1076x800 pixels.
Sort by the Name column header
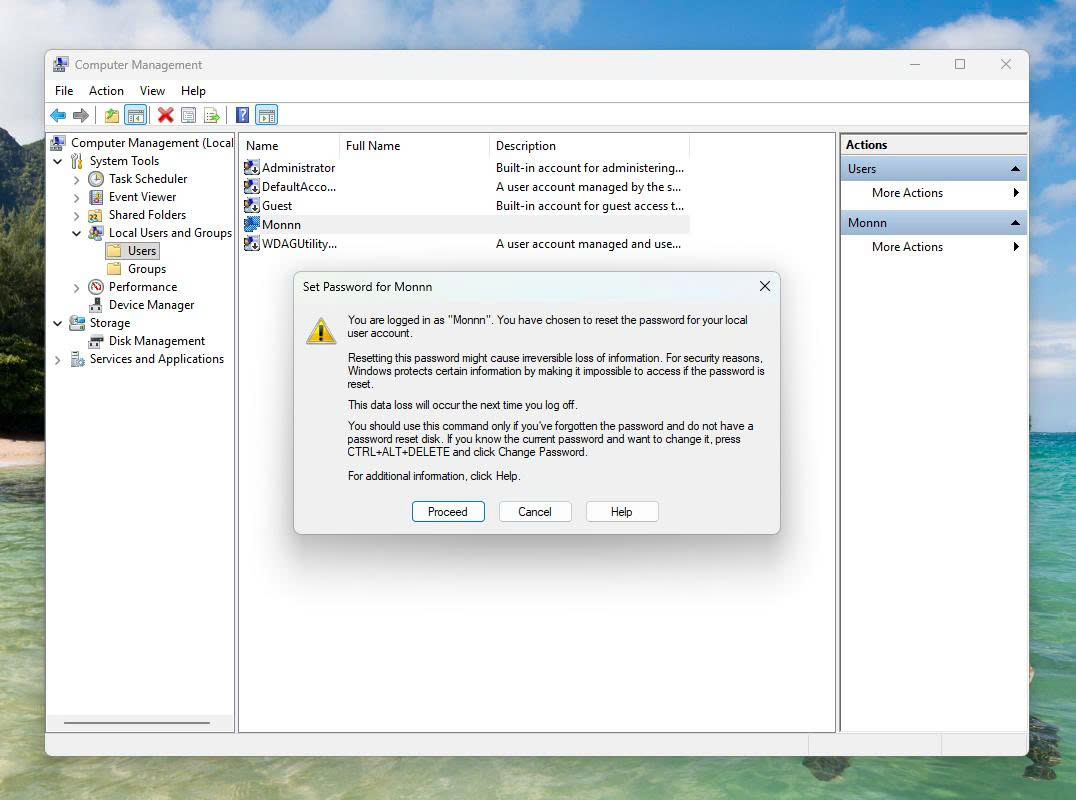point(290,145)
